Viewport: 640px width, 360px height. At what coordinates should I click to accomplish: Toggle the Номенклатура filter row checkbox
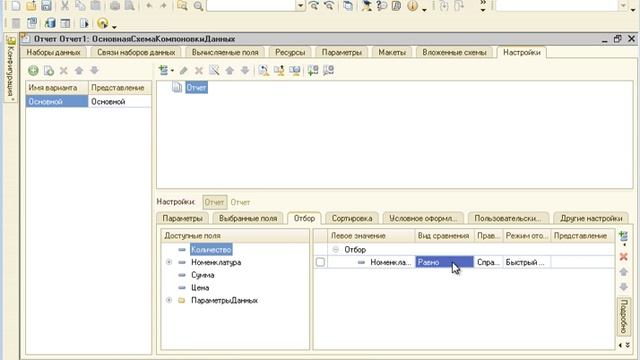click(x=320, y=262)
